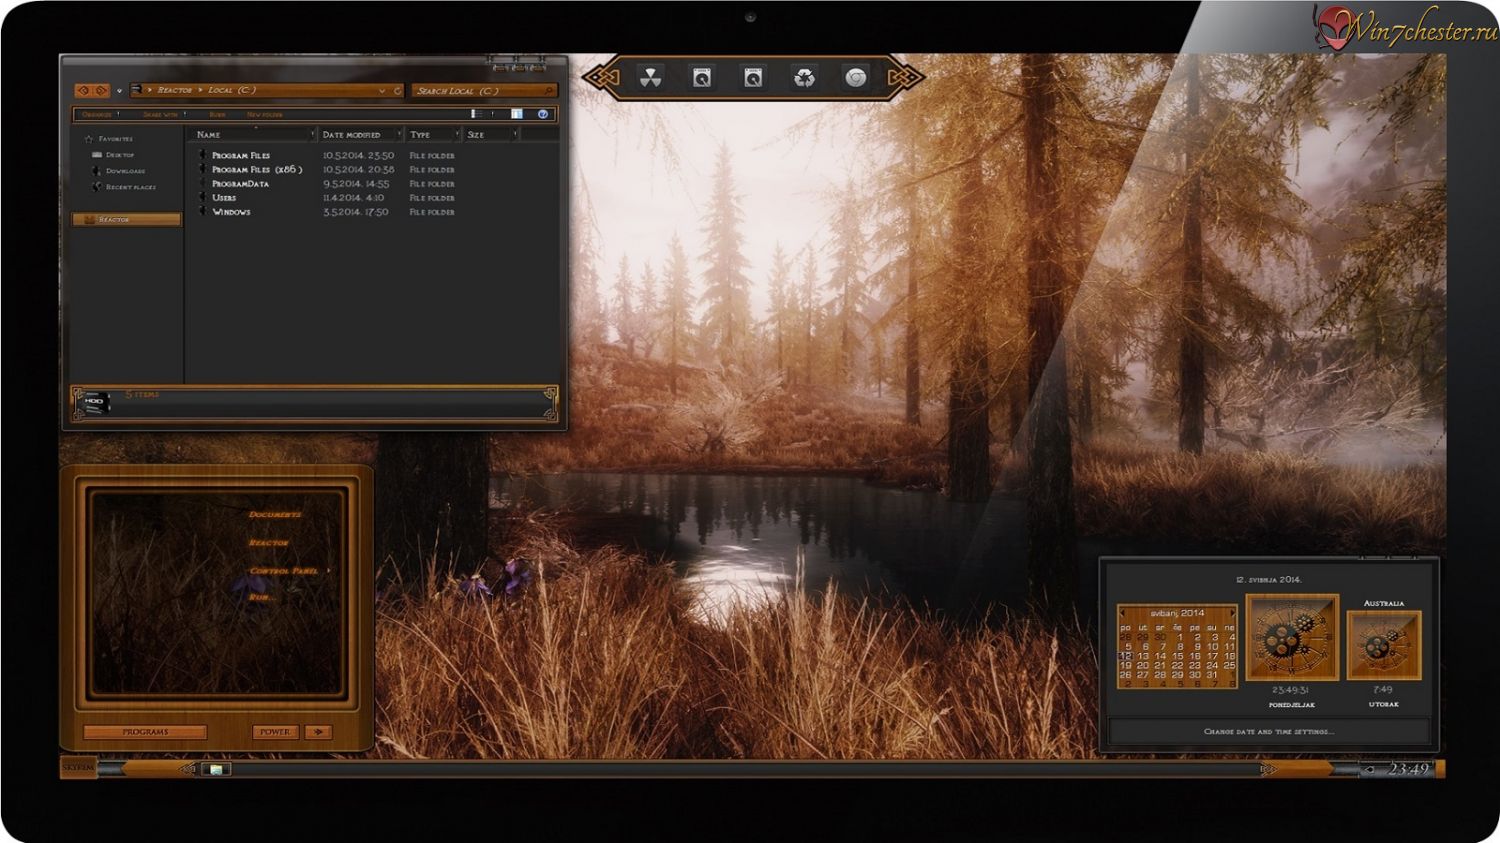Open Explorer help with the question mark

(x=543, y=114)
